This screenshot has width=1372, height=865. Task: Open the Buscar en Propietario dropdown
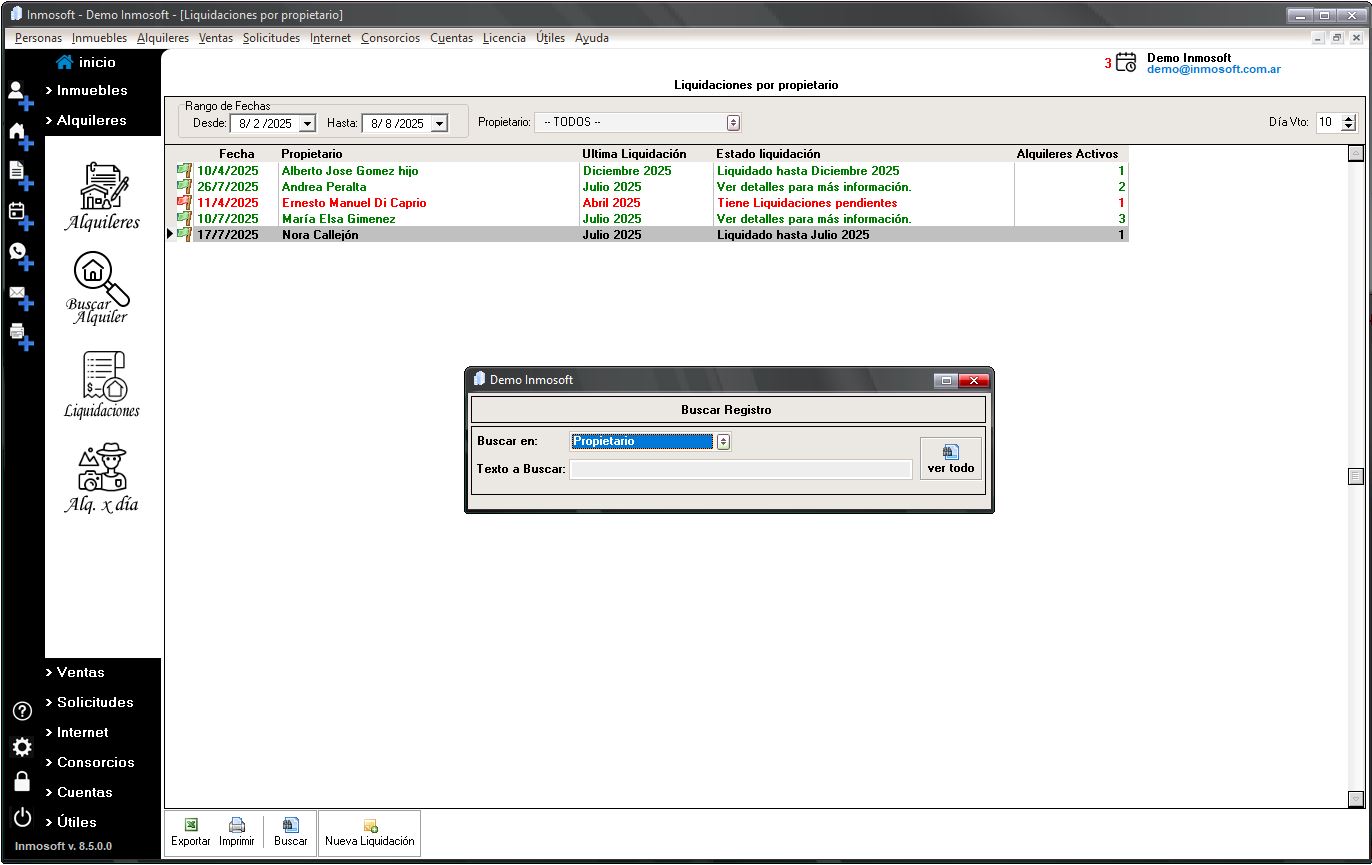[724, 442]
